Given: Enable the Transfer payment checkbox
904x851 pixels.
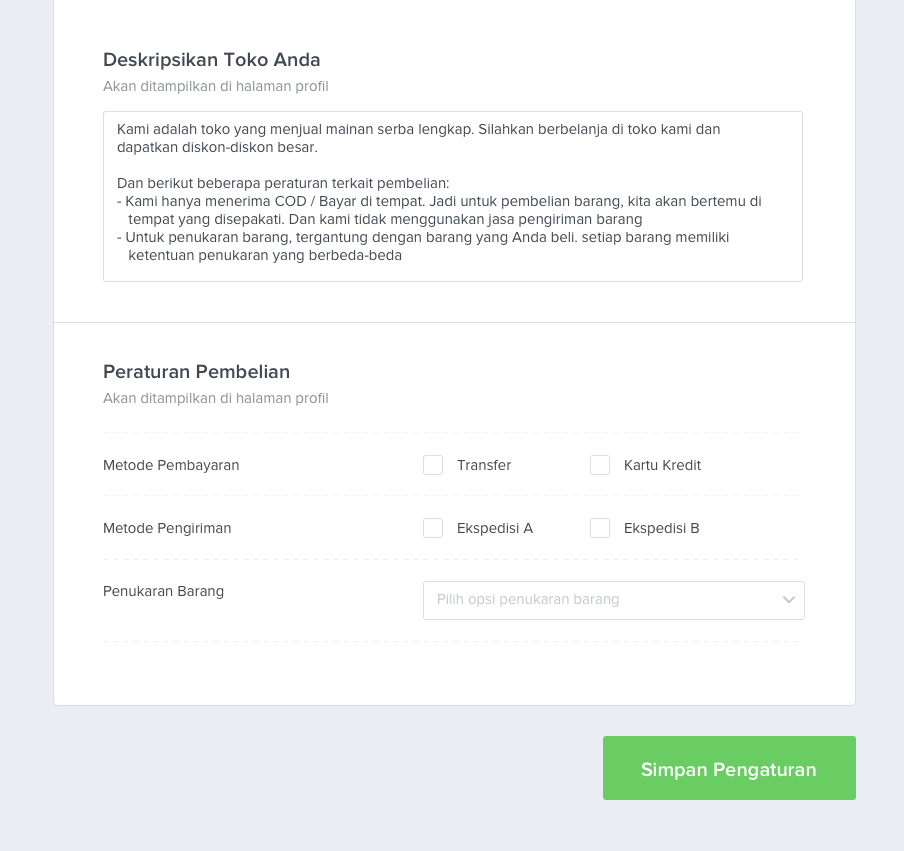Looking at the screenshot, I should pyautogui.click(x=432, y=465).
